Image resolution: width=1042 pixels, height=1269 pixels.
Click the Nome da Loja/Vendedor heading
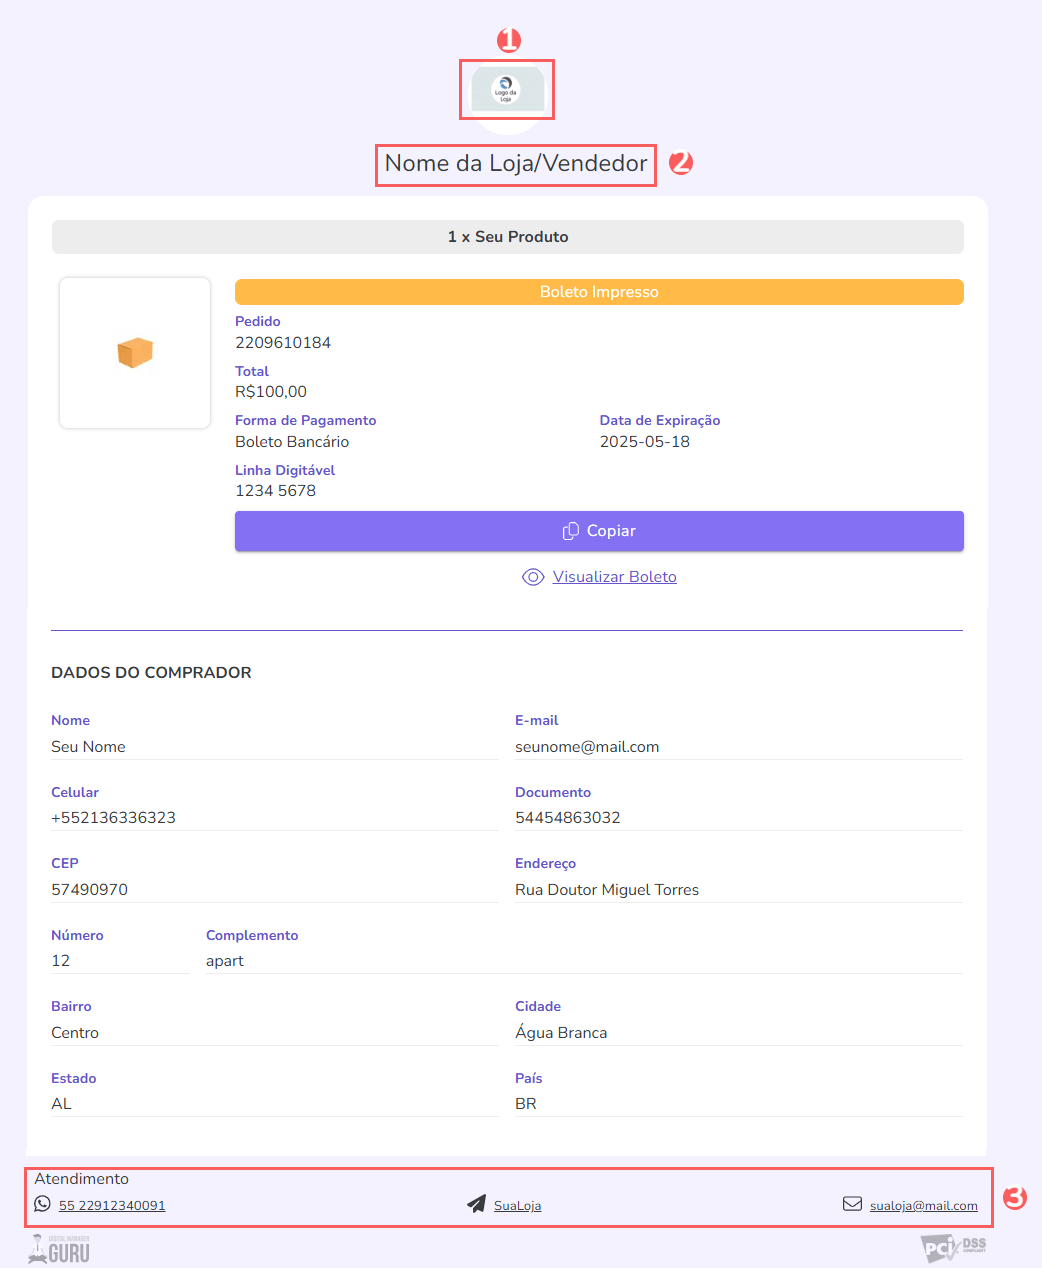click(514, 163)
